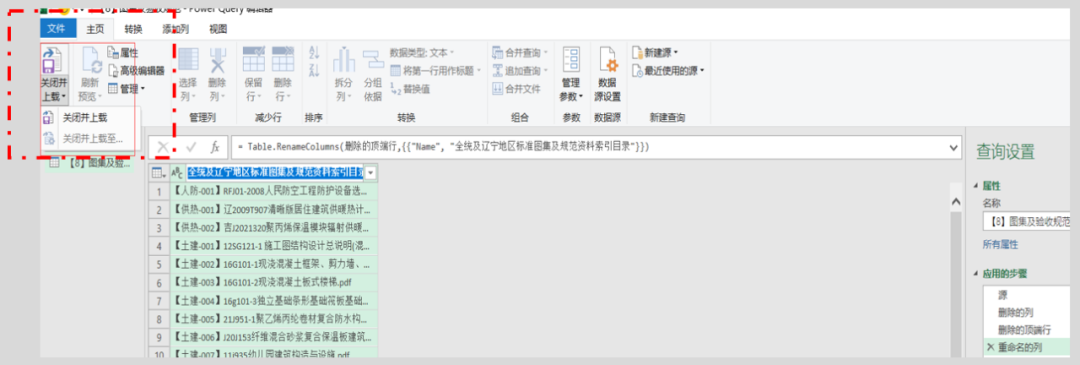
Task: Select cell 【人防-001】RFJ01-2008
Action: (x=273, y=190)
